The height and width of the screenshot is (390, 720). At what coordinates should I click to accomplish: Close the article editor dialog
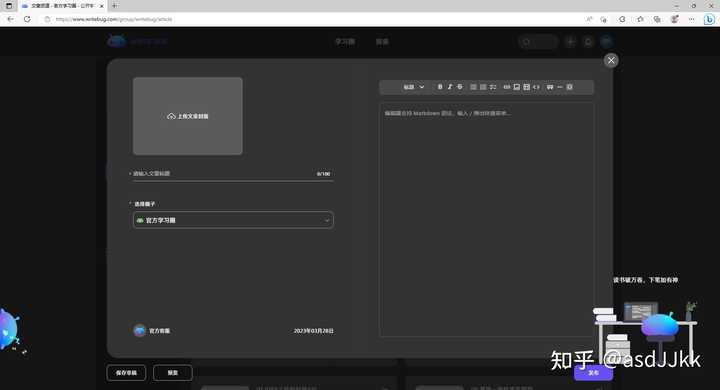611,60
